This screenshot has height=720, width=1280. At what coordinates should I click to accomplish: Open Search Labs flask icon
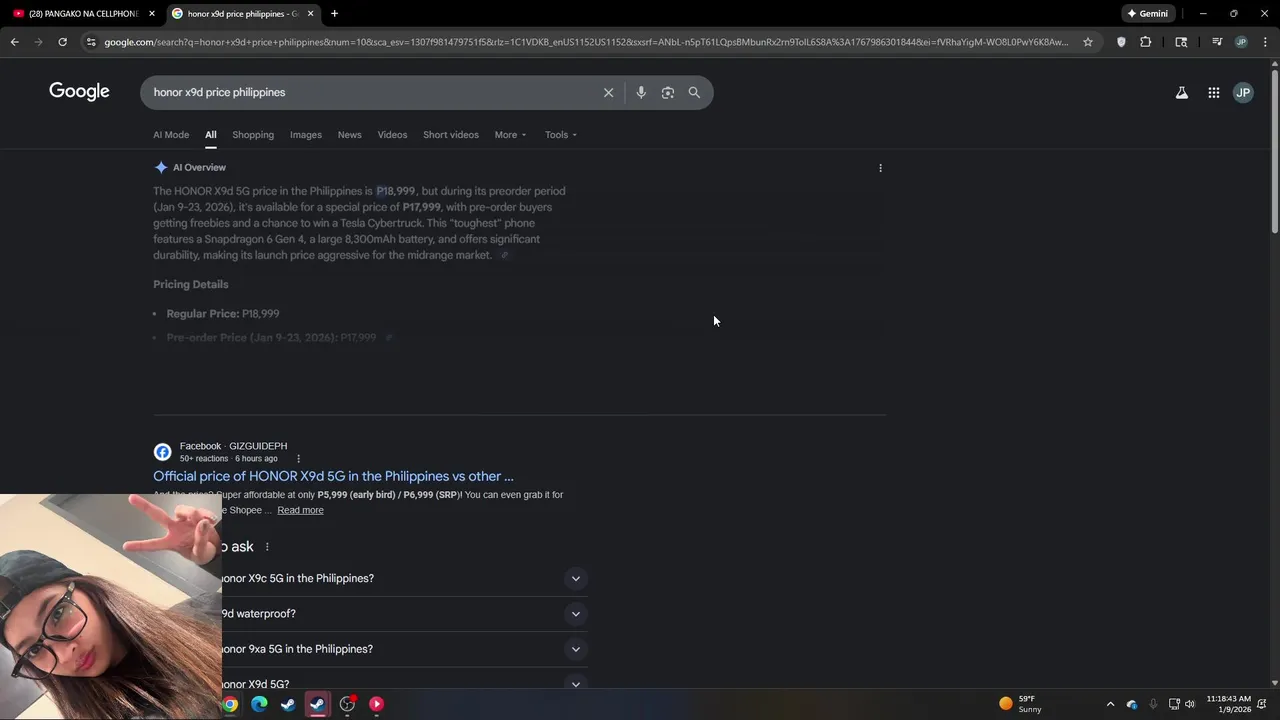[x=1181, y=92]
